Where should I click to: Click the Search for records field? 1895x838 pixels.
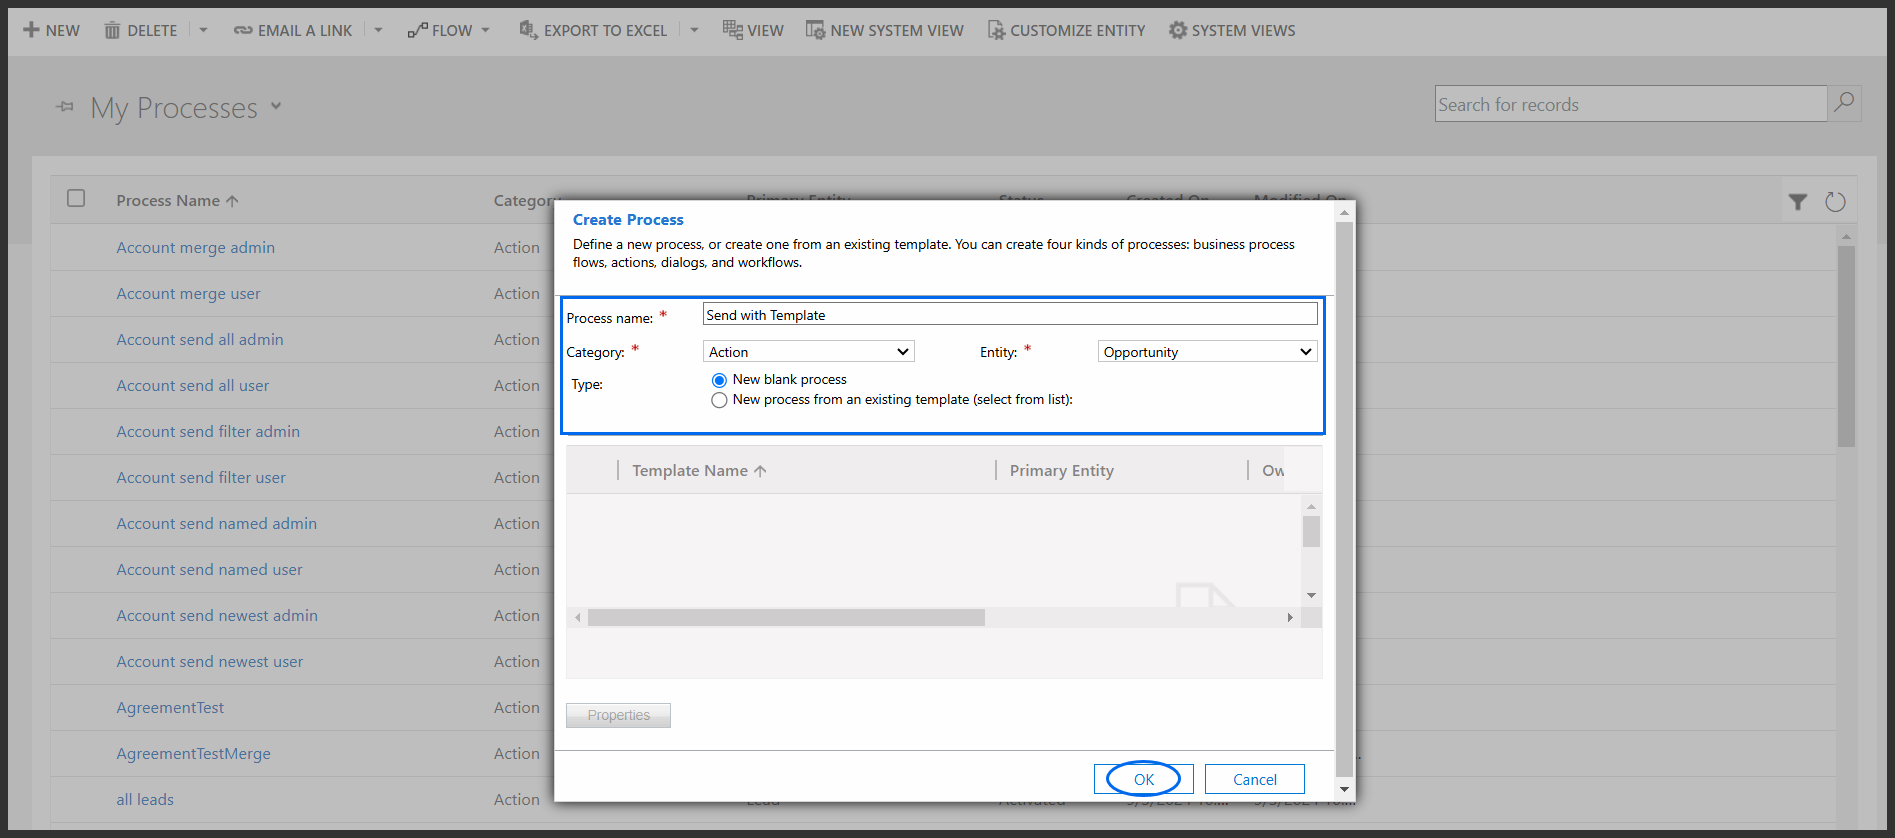click(1631, 104)
